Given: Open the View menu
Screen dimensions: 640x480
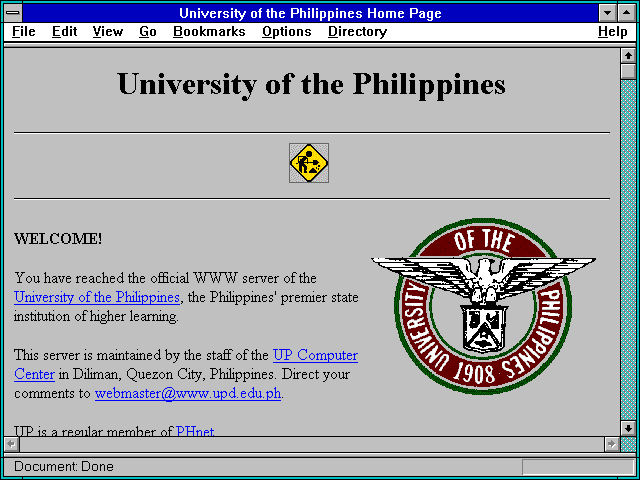Looking at the screenshot, I should (107, 31).
